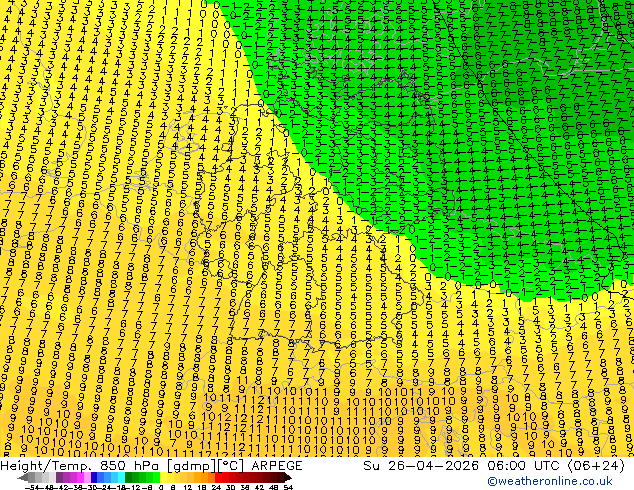Click the 06:00 UTC time label
The height and width of the screenshot is (490, 634).
pyautogui.click(x=508, y=466)
